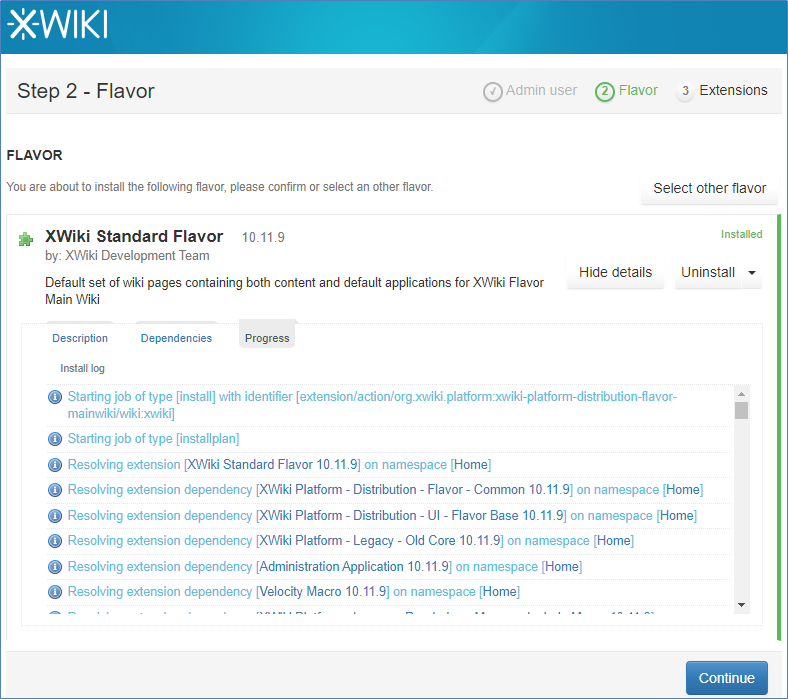Screen dimensions: 788x699
Task: Click the Flavor step number 2 icon
Action: (x=605, y=92)
